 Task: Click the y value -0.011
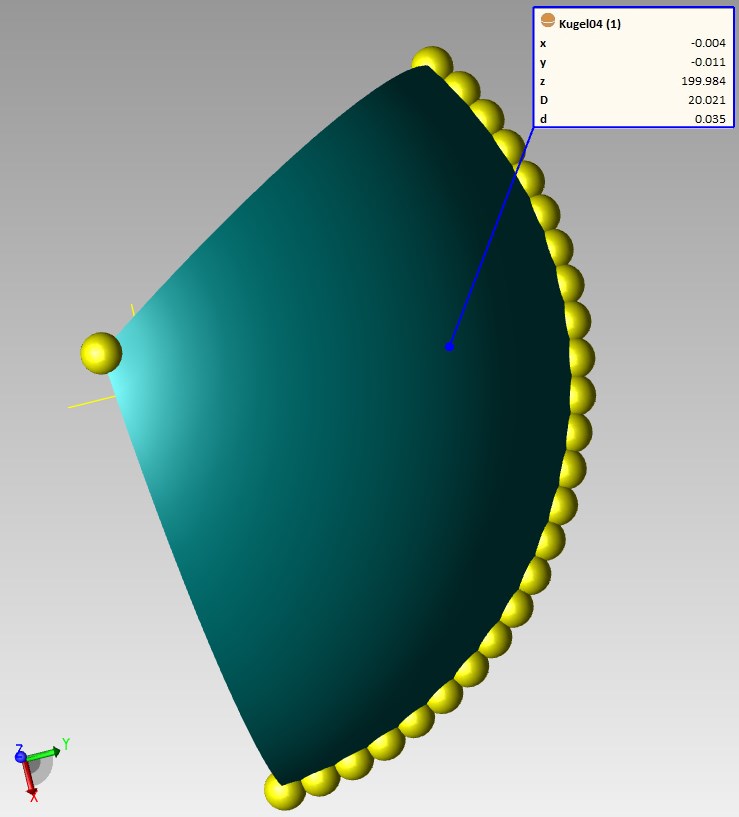click(x=707, y=62)
